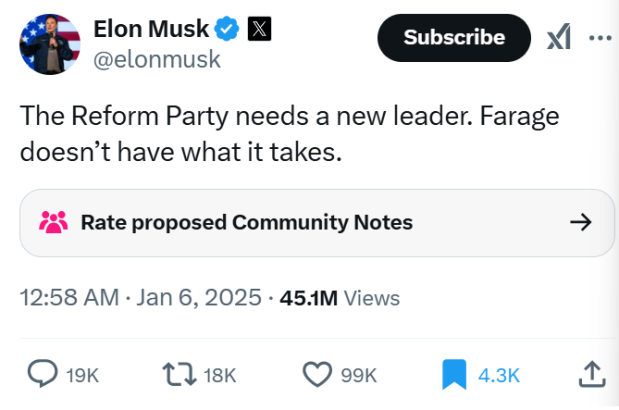Viewport: 619px width, 410px height.
Task: Toggle the blue bookmark icon
Action: click(x=455, y=374)
